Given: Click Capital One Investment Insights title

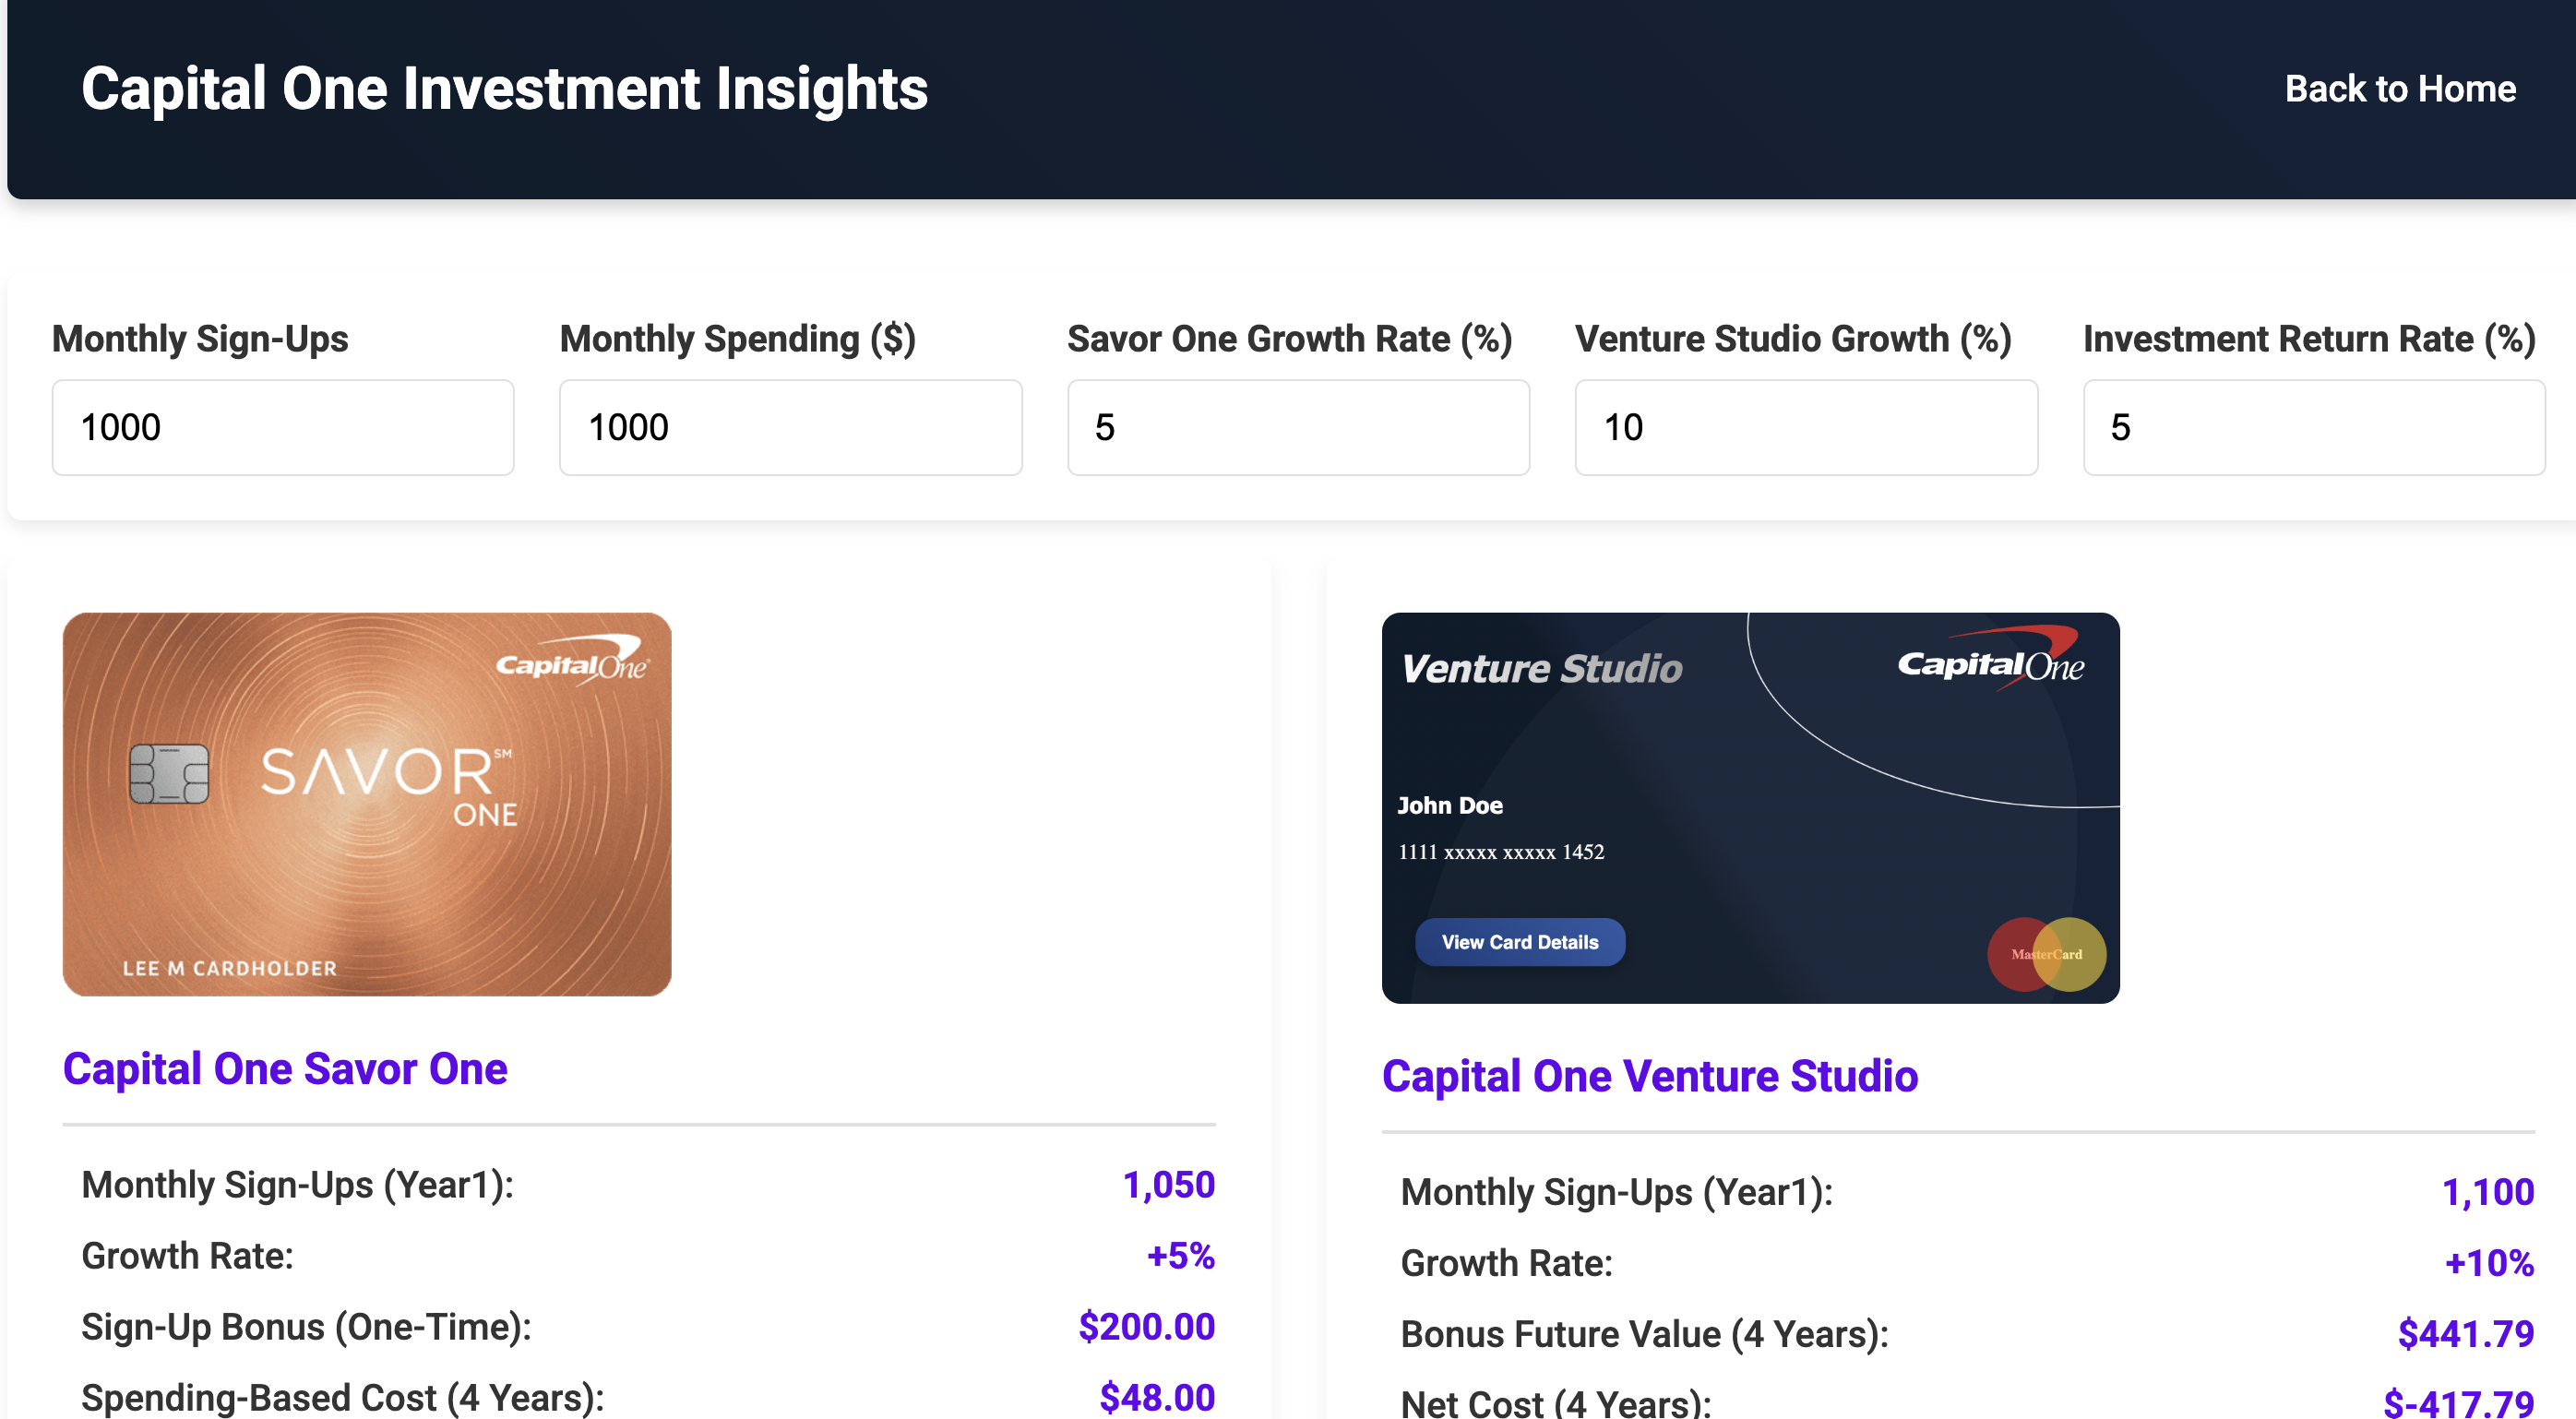Looking at the screenshot, I should tap(504, 89).
